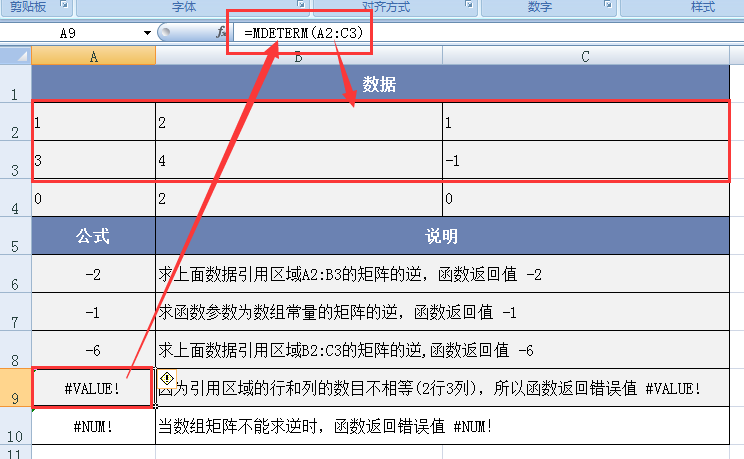Select row 9 header
744x459 pixels.
[16, 388]
